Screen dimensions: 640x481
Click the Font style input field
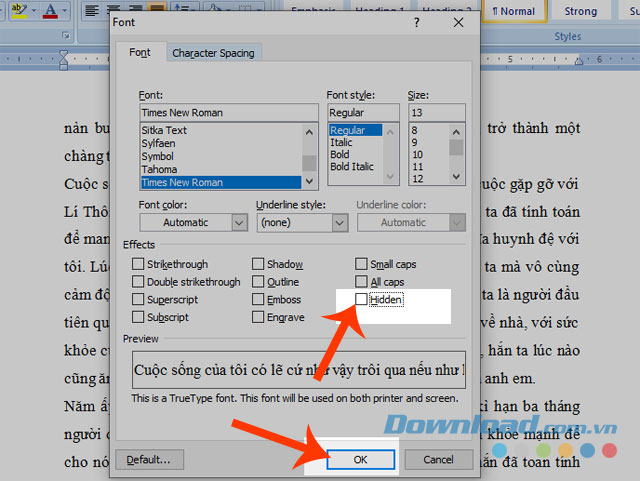tap(363, 113)
